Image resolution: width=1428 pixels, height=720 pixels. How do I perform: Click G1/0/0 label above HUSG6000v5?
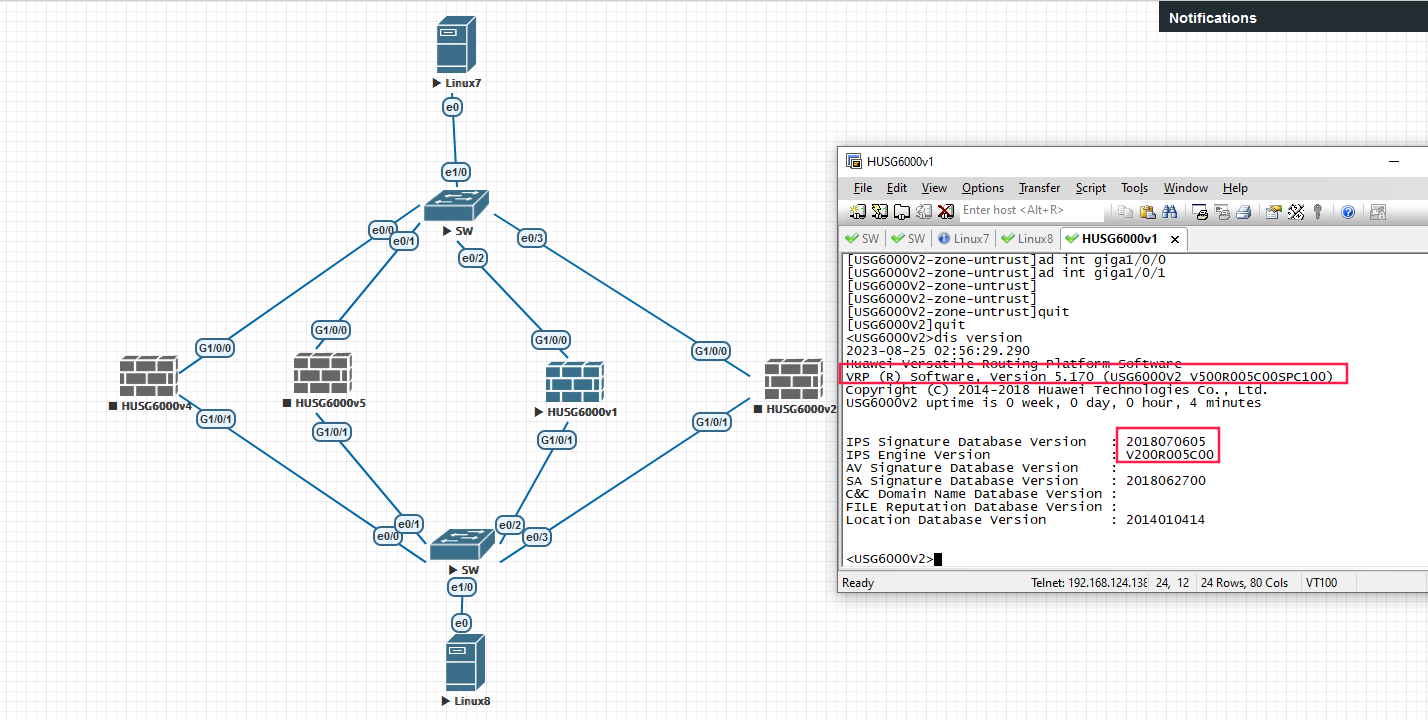click(x=331, y=329)
